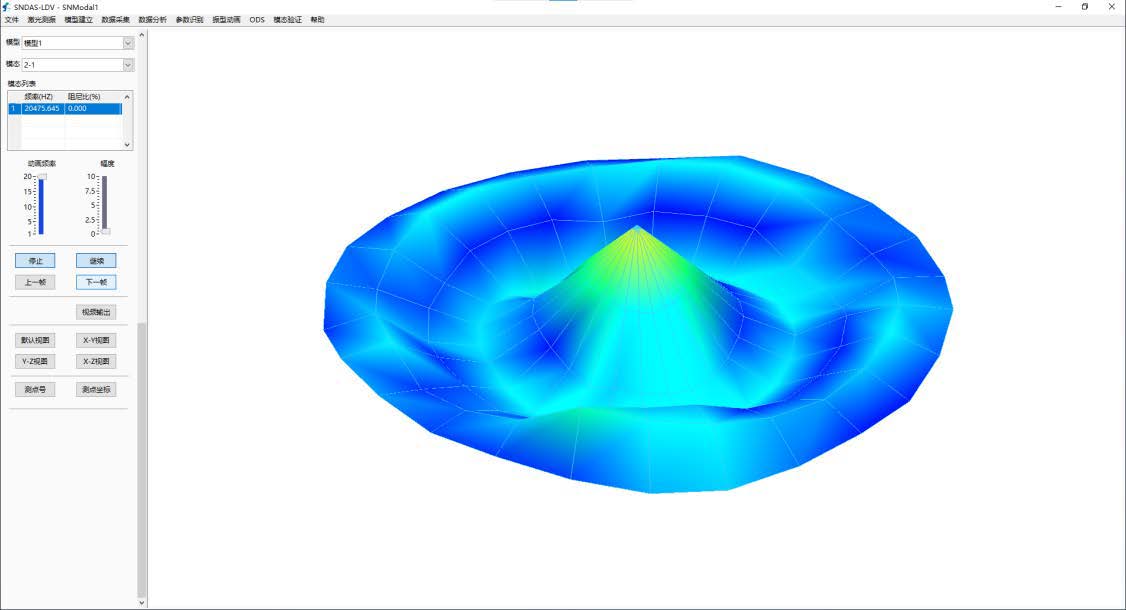
Task: Switch to the X-Y视图 view
Action: [x=96, y=340]
